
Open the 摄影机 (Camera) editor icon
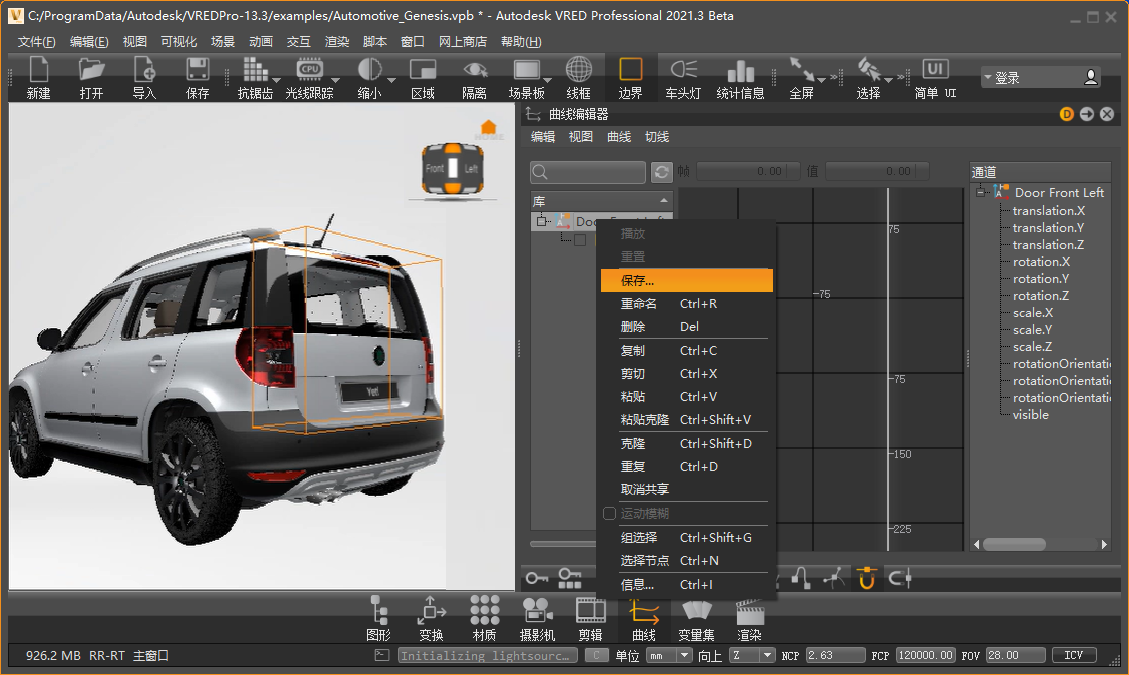click(x=537, y=617)
